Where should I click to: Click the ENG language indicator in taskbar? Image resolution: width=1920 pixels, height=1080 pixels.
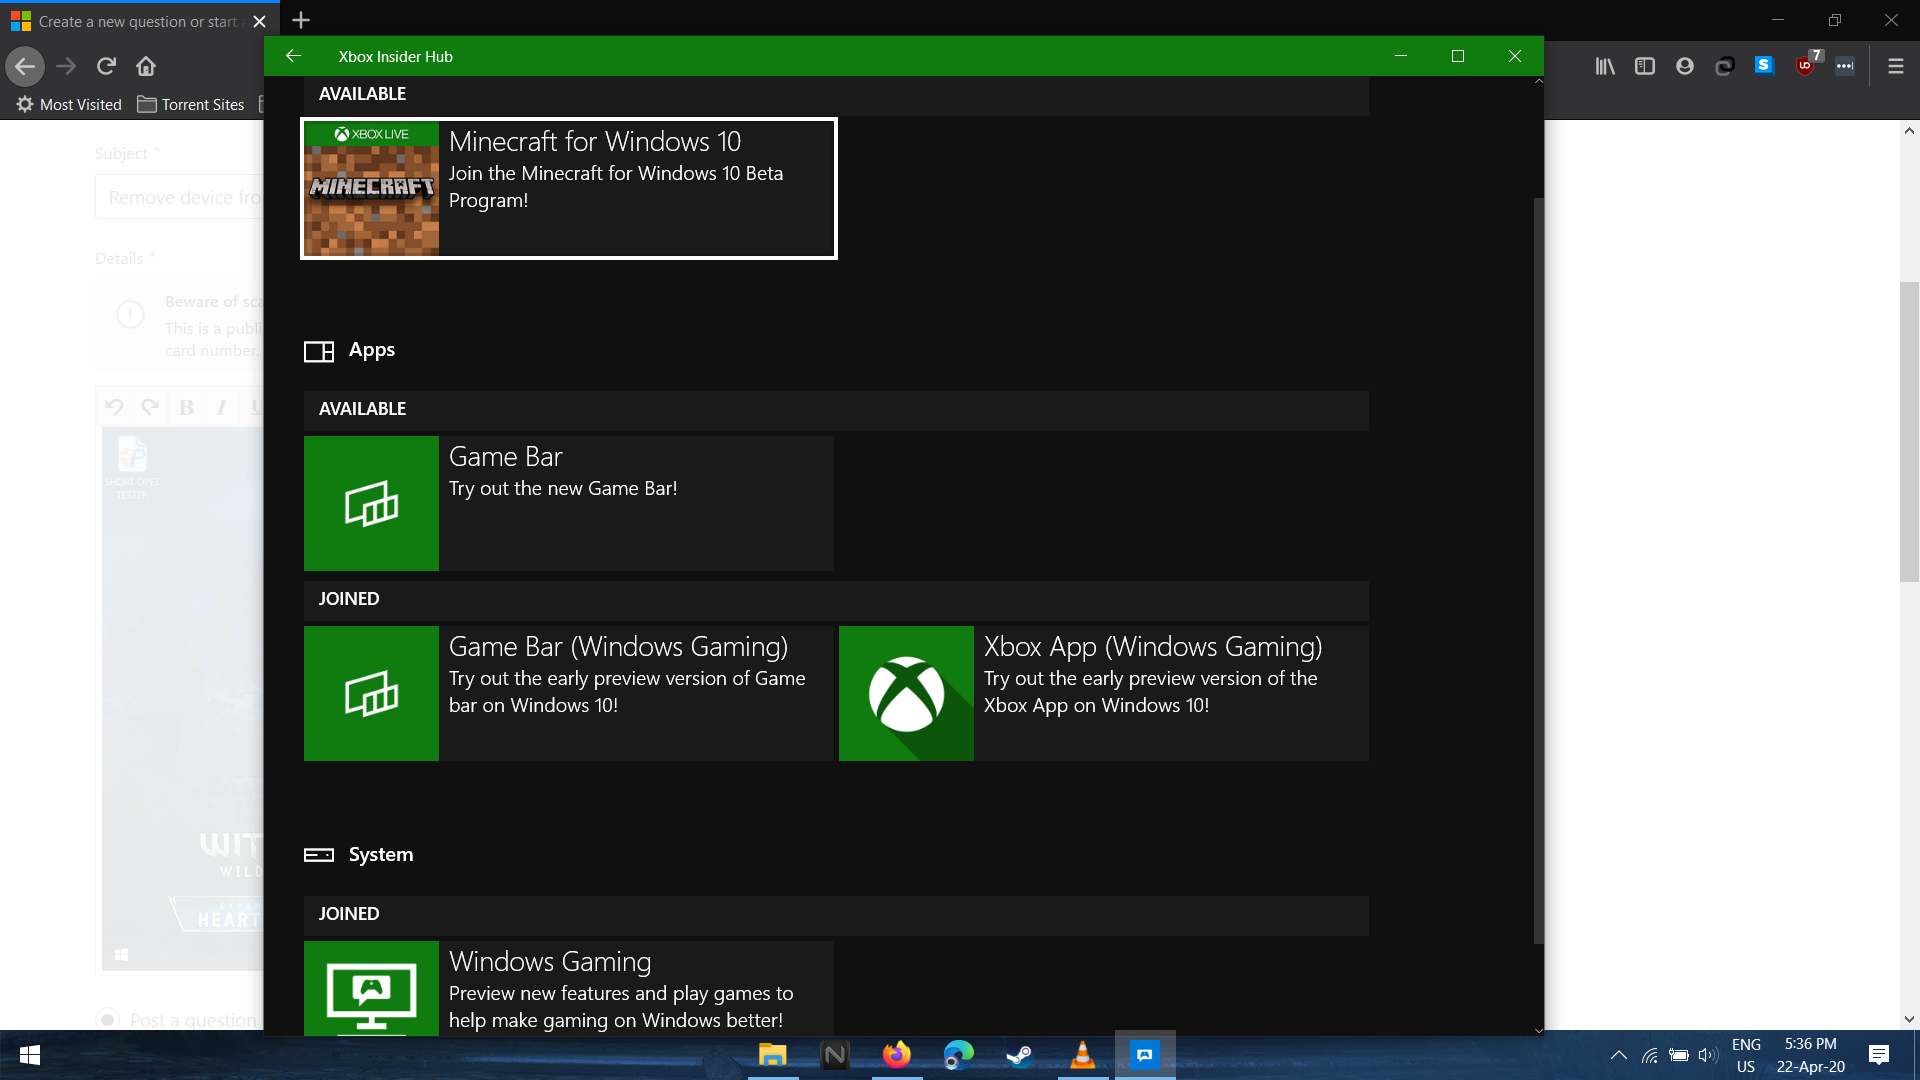click(x=1745, y=1054)
